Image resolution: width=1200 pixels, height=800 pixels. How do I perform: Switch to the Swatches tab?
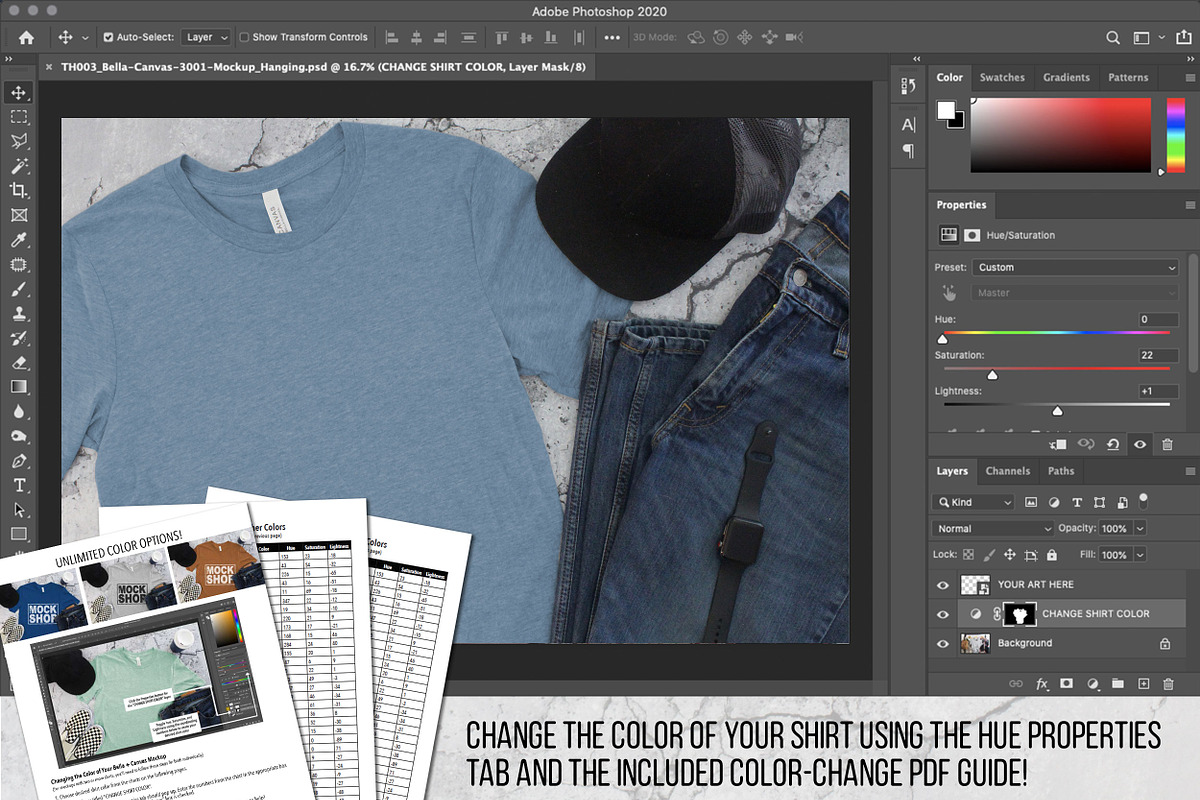tap(1002, 77)
